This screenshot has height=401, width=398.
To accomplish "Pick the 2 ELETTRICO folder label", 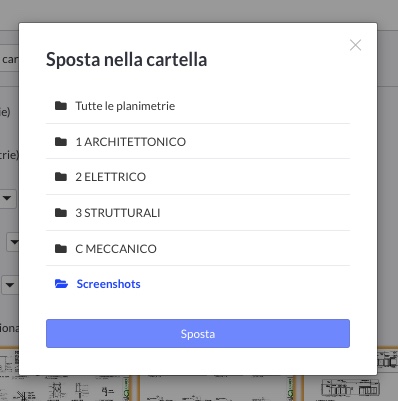I will tap(111, 177).
